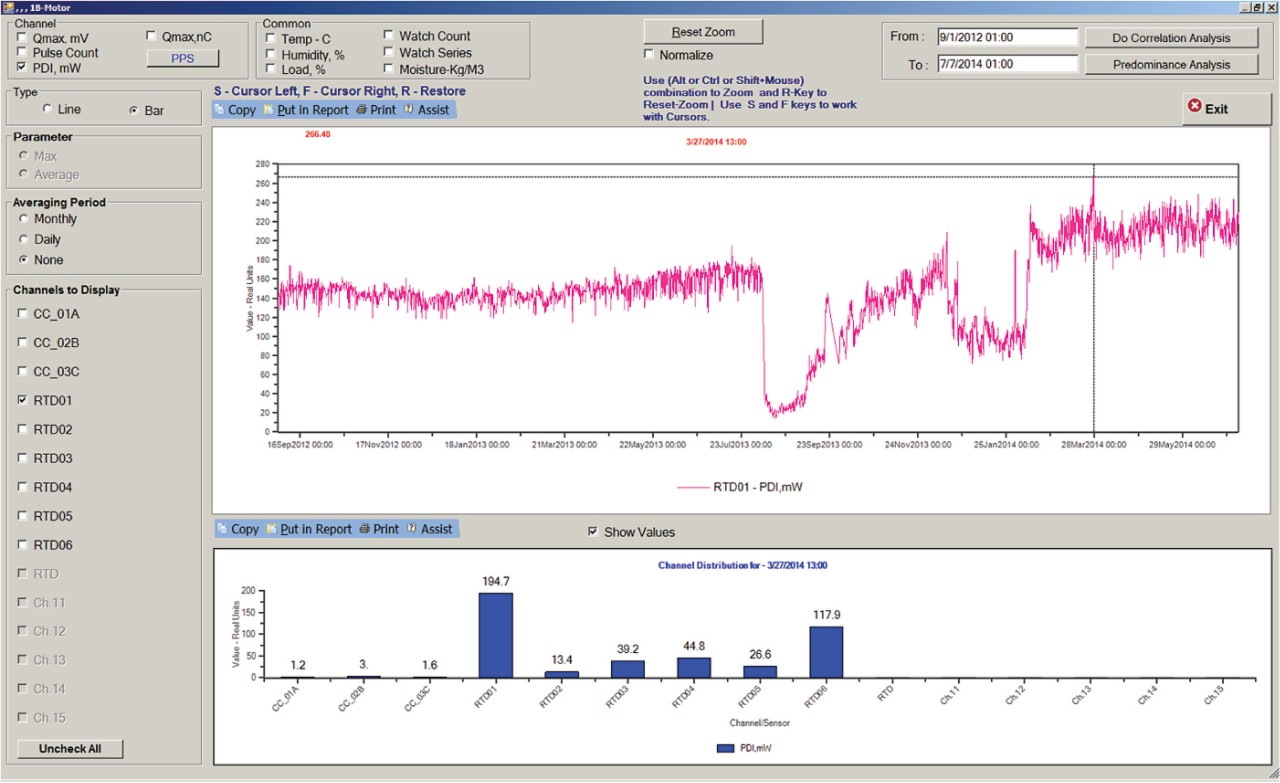Choose Monthly averaging period
Screen dimensions: 1280x783
point(24,219)
